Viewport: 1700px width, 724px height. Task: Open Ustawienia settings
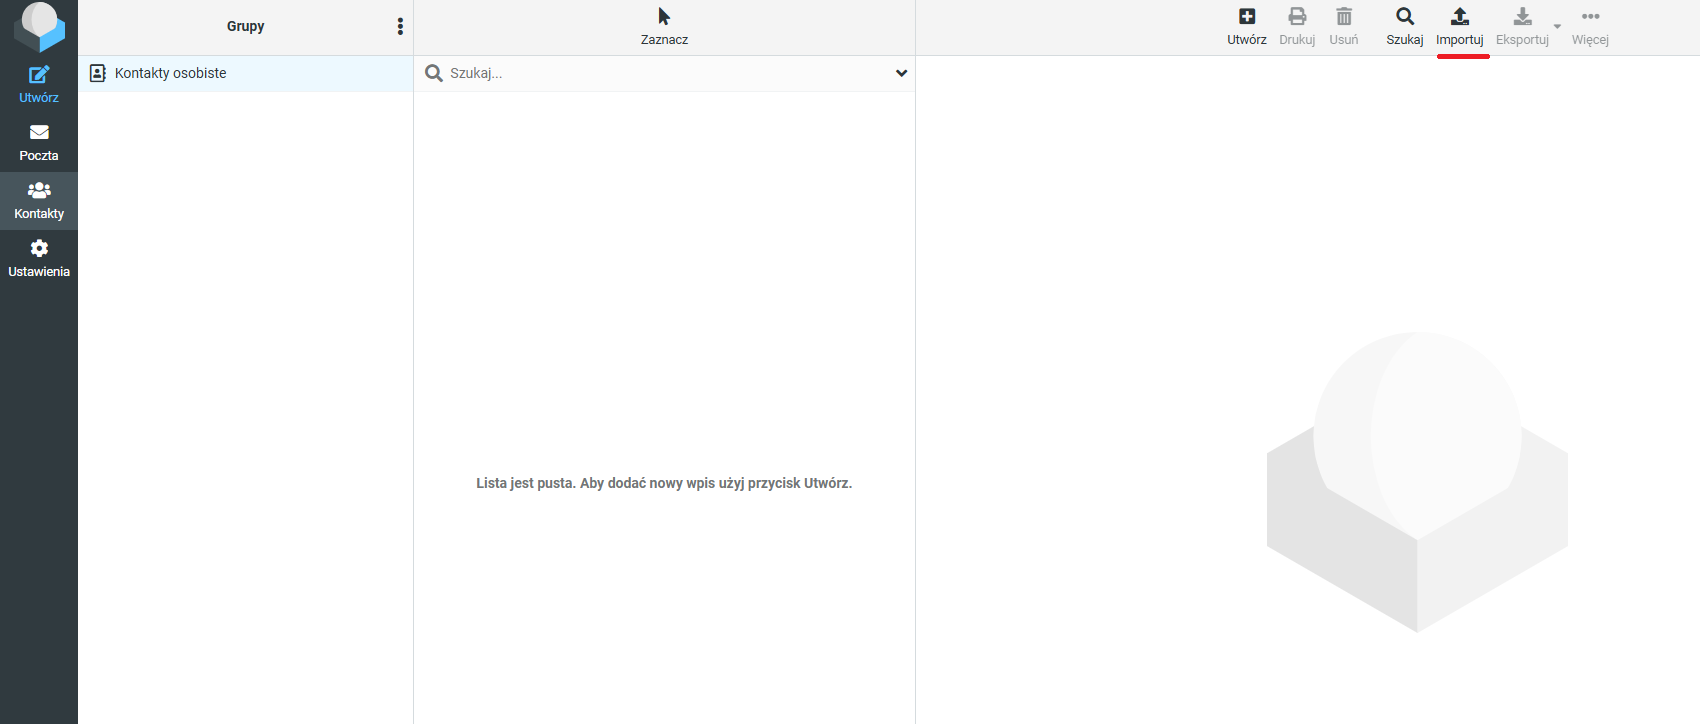(x=39, y=259)
